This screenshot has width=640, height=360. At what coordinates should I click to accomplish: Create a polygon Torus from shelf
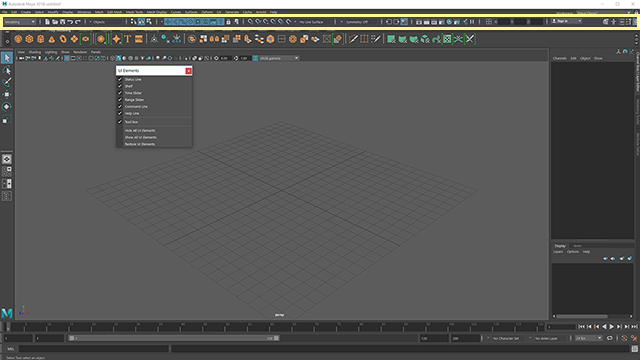(63, 39)
